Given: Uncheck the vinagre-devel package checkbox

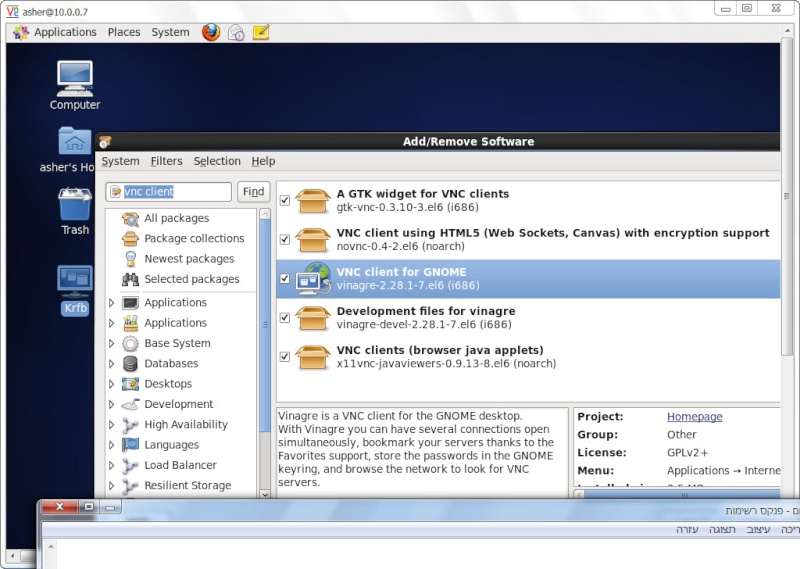Looking at the screenshot, I should [x=285, y=317].
